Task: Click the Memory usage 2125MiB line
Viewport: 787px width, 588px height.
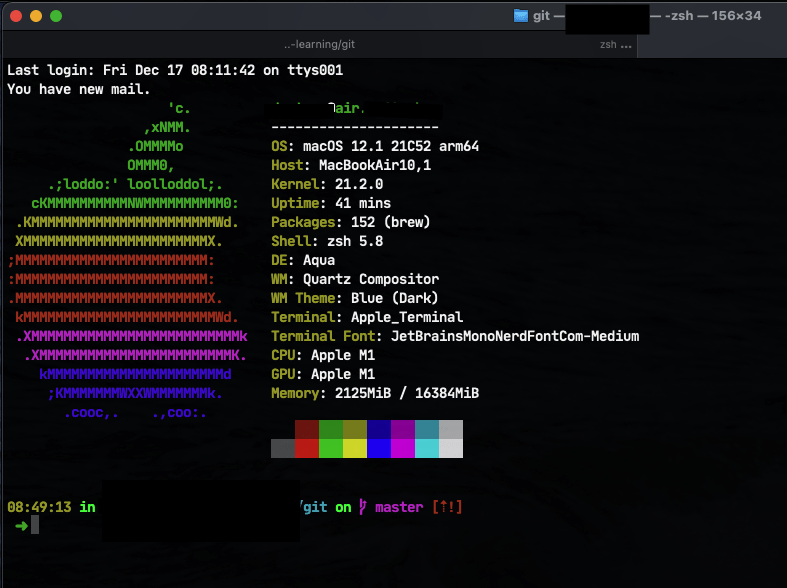Action: click(x=375, y=393)
